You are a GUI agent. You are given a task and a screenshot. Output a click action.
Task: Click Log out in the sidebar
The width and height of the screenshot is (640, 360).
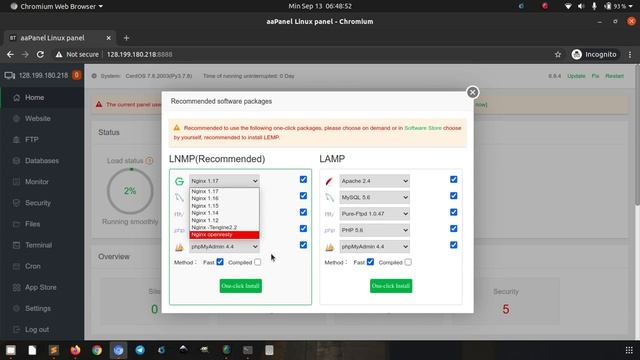pos(42,329)
